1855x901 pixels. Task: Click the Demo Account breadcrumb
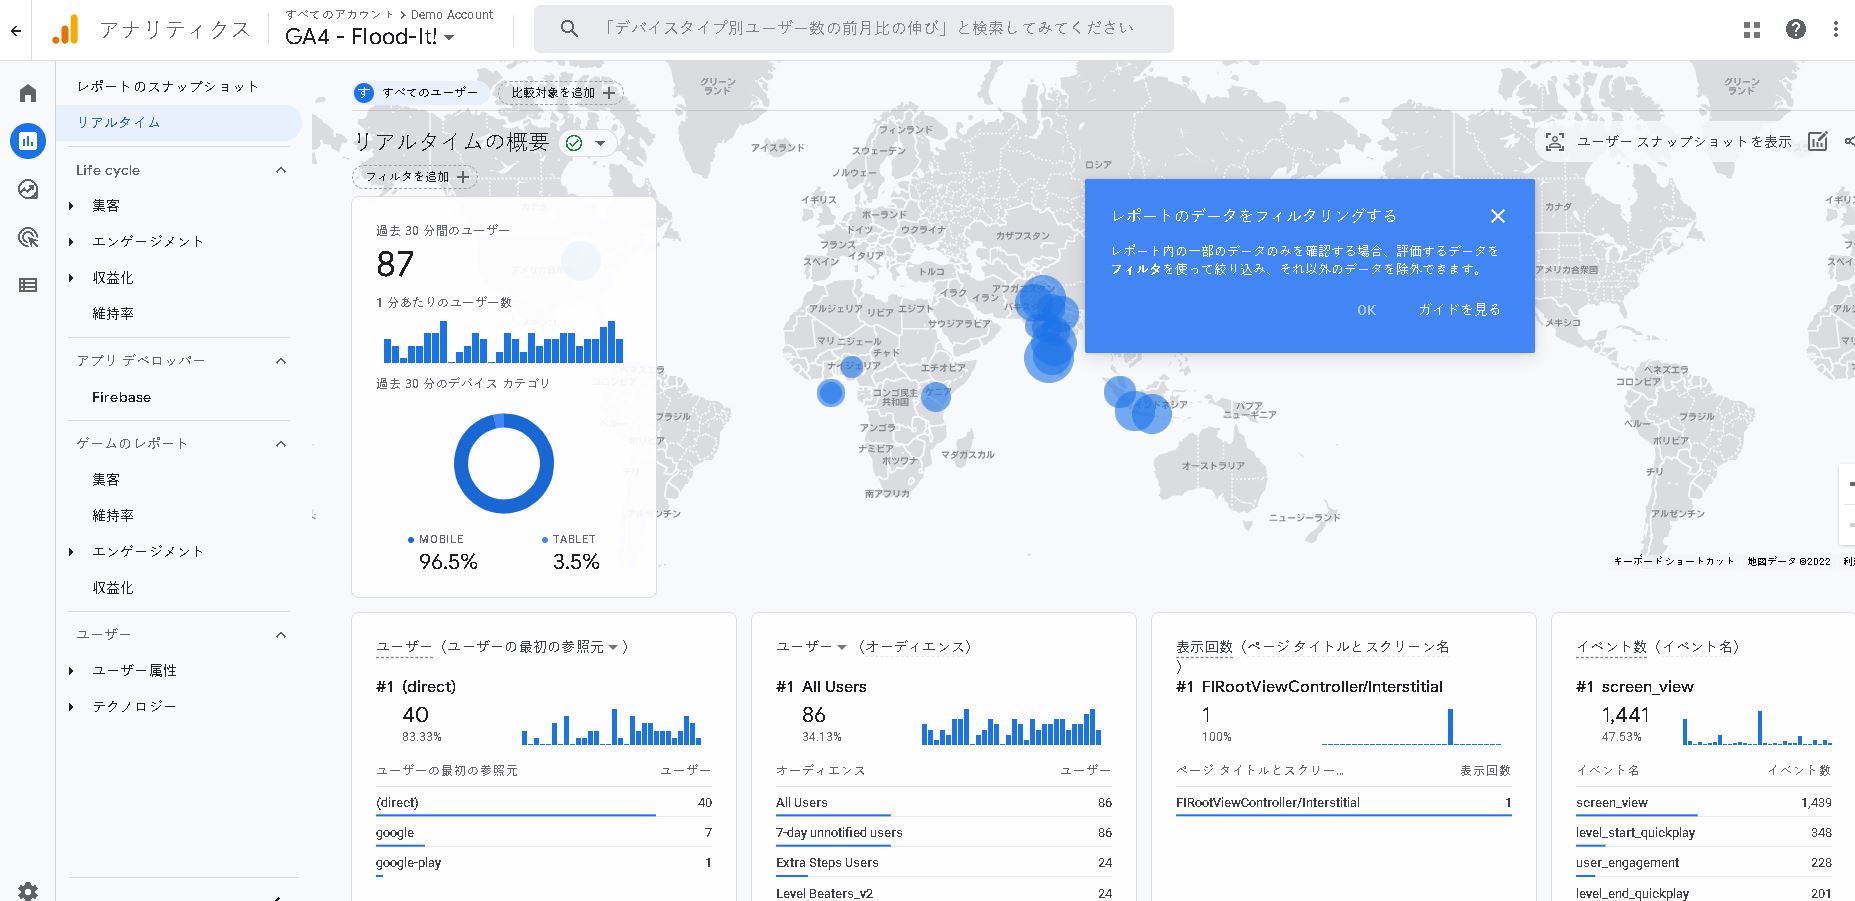coord(452,15)
